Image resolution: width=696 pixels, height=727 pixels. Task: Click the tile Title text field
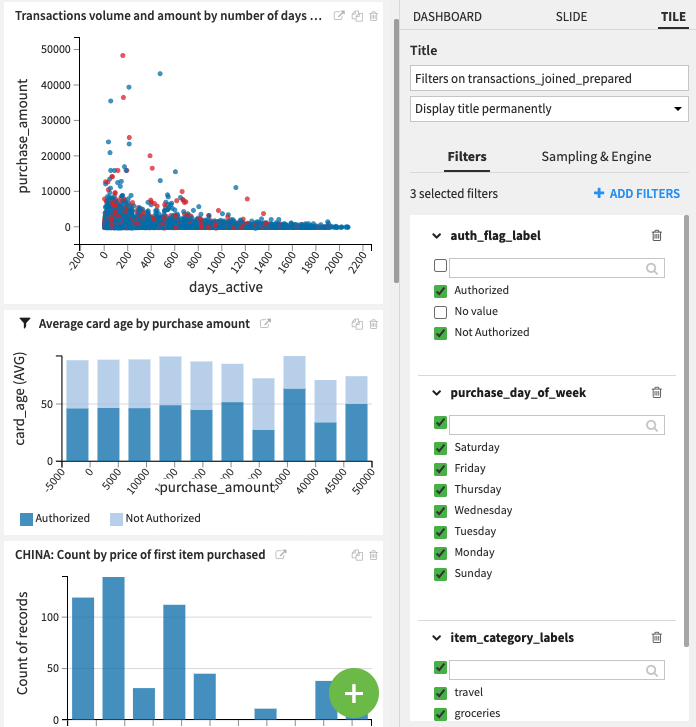(x=549, y=78)
